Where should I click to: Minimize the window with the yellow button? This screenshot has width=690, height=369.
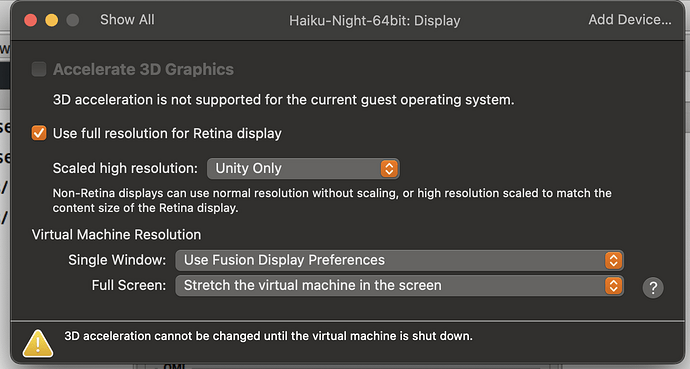coord(51,20)
